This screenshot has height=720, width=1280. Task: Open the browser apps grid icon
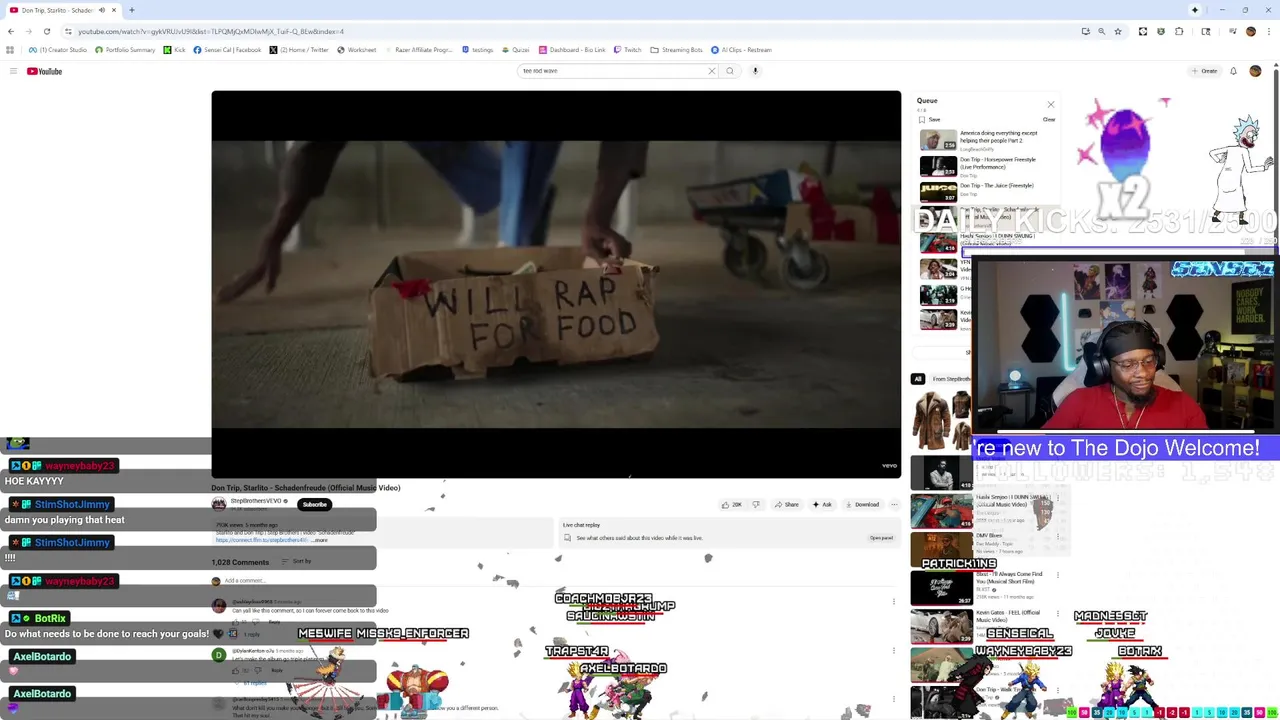(10, 50)
